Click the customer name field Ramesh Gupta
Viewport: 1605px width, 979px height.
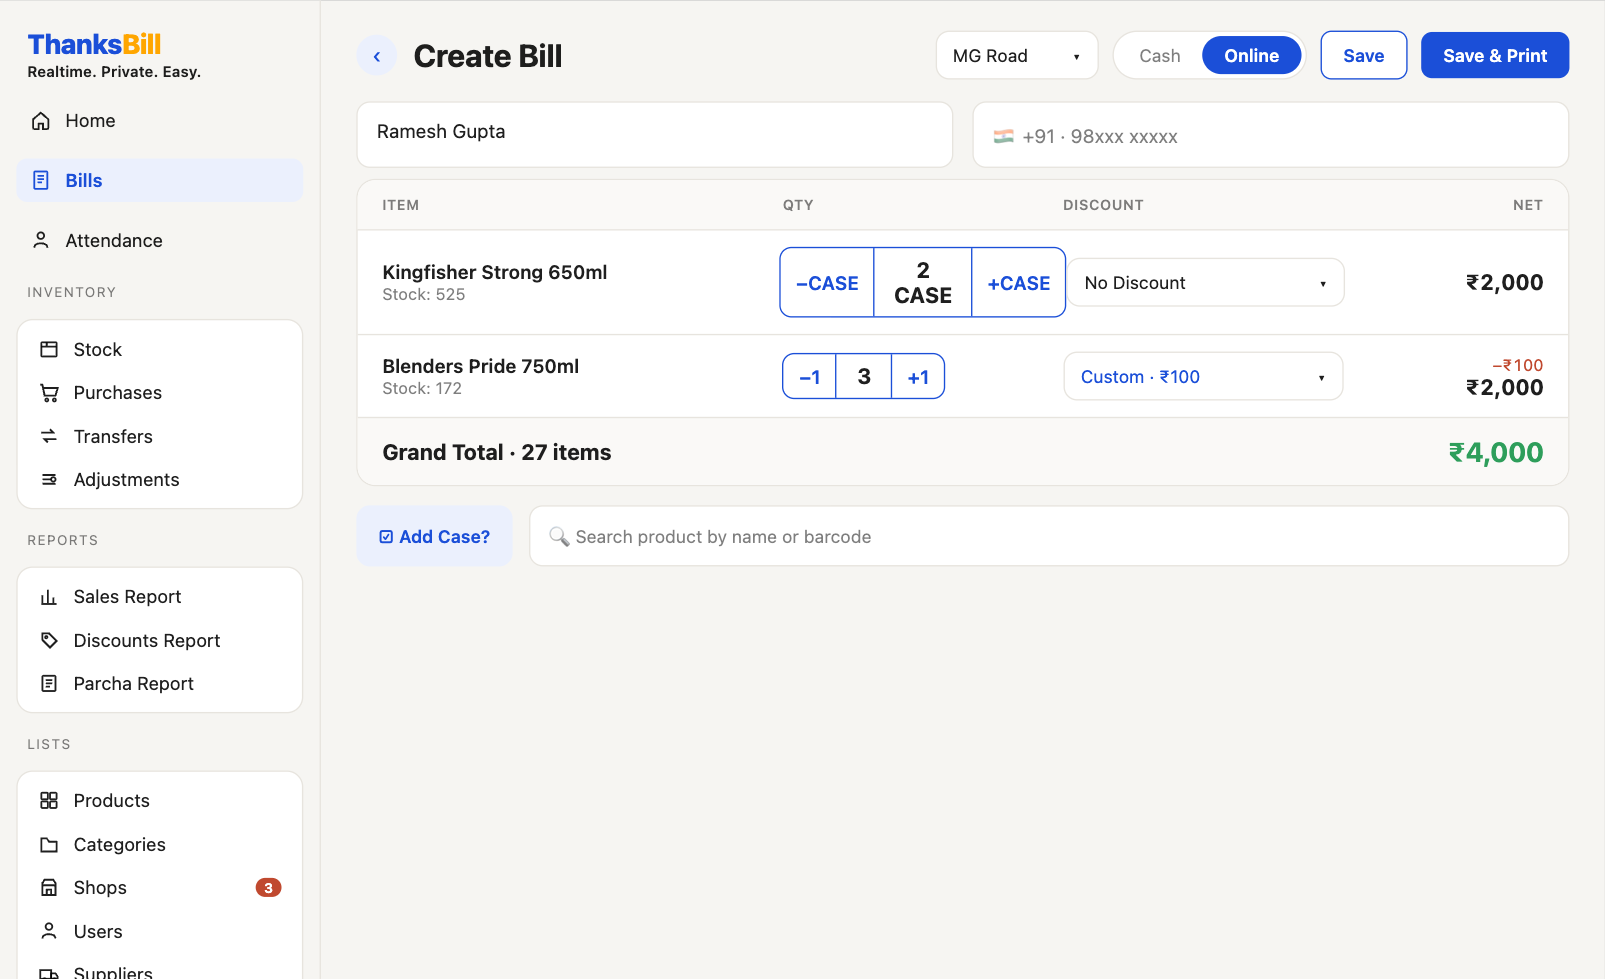click(655, 134)
